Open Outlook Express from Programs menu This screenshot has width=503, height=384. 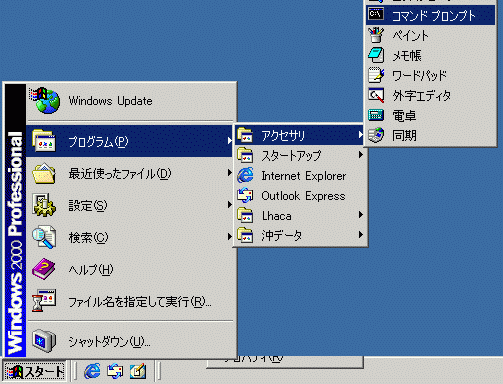[300, 196]
